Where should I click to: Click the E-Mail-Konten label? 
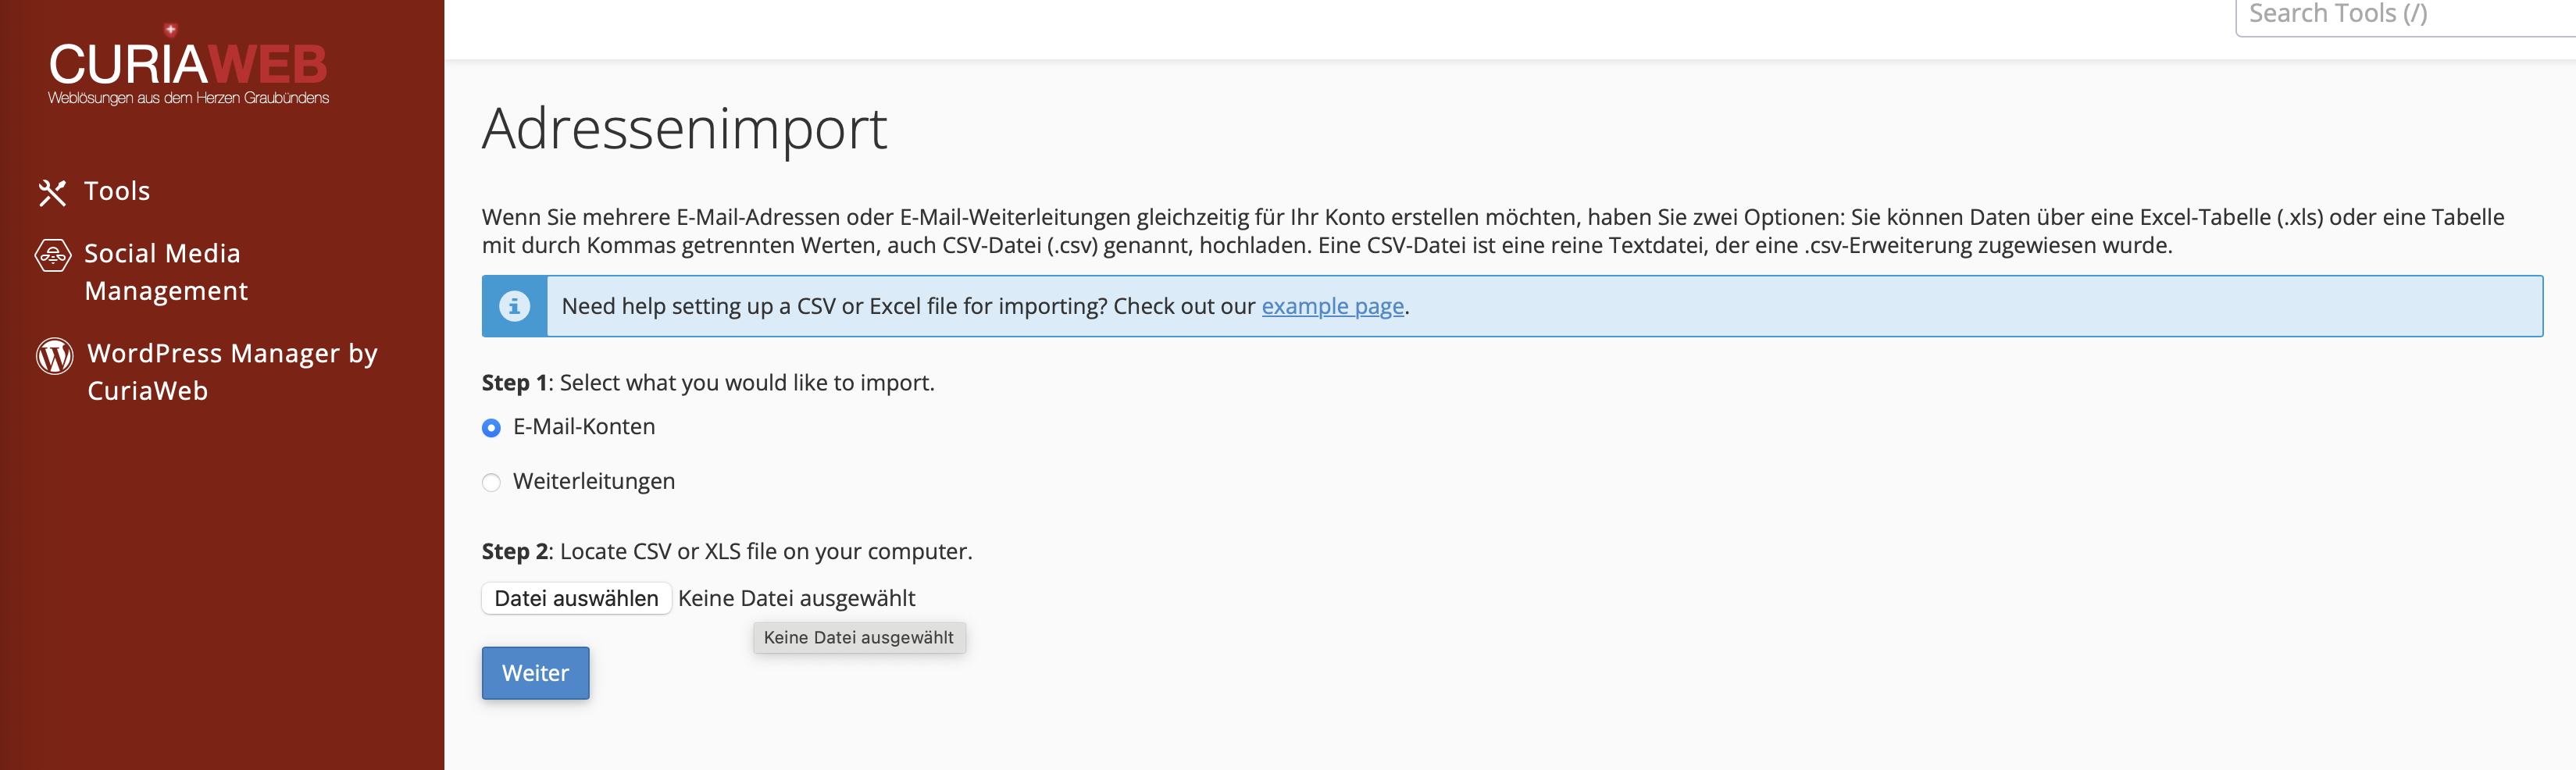[x=584, y=427]
